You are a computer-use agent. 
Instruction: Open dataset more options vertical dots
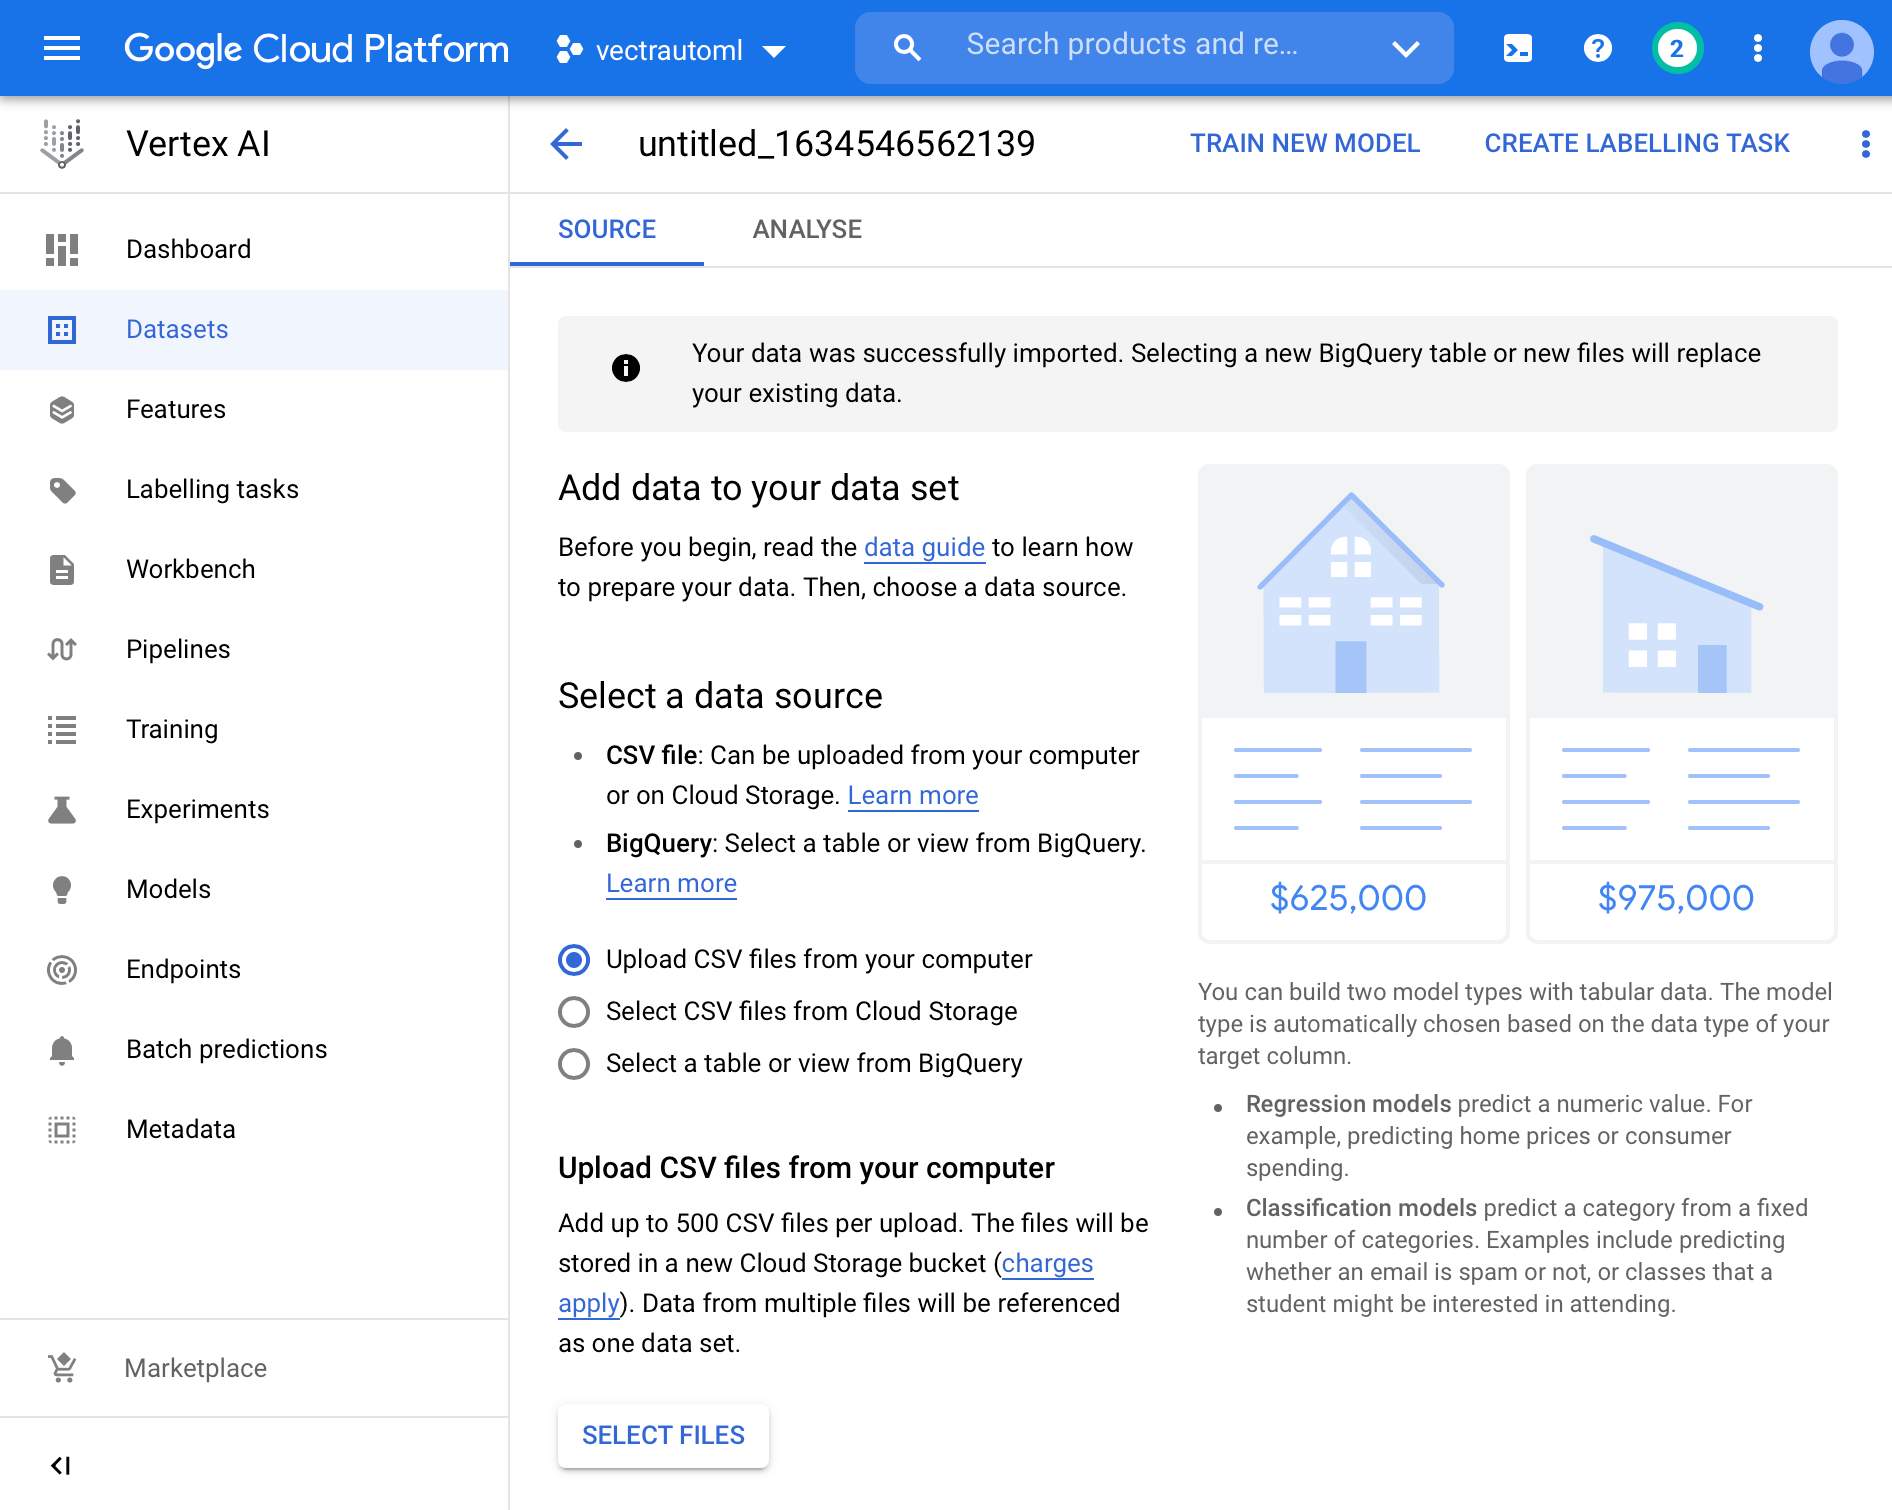pyautogui.click(x=1865, y=144)
